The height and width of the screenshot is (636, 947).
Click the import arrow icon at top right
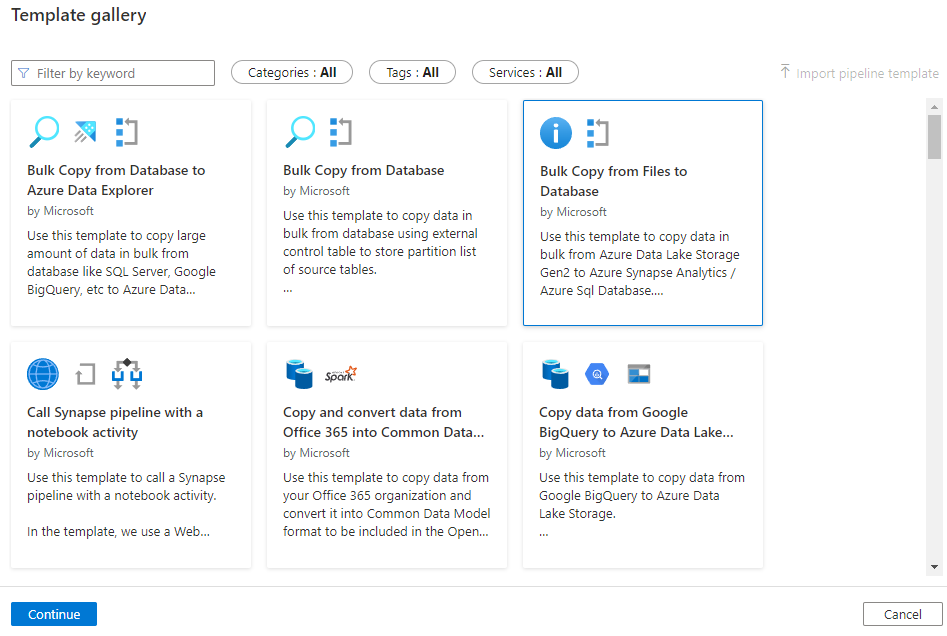pos(785,72)
